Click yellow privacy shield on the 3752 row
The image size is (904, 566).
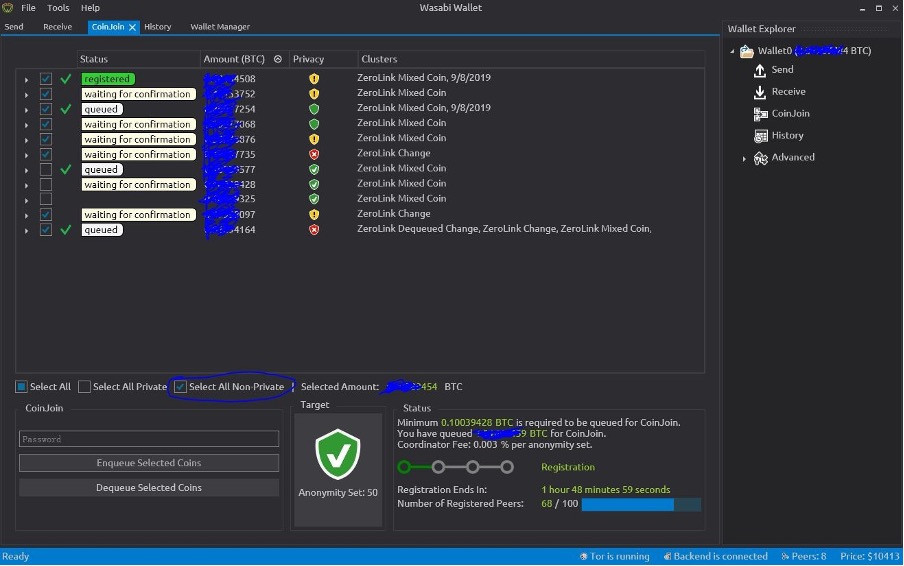(314, 93)
